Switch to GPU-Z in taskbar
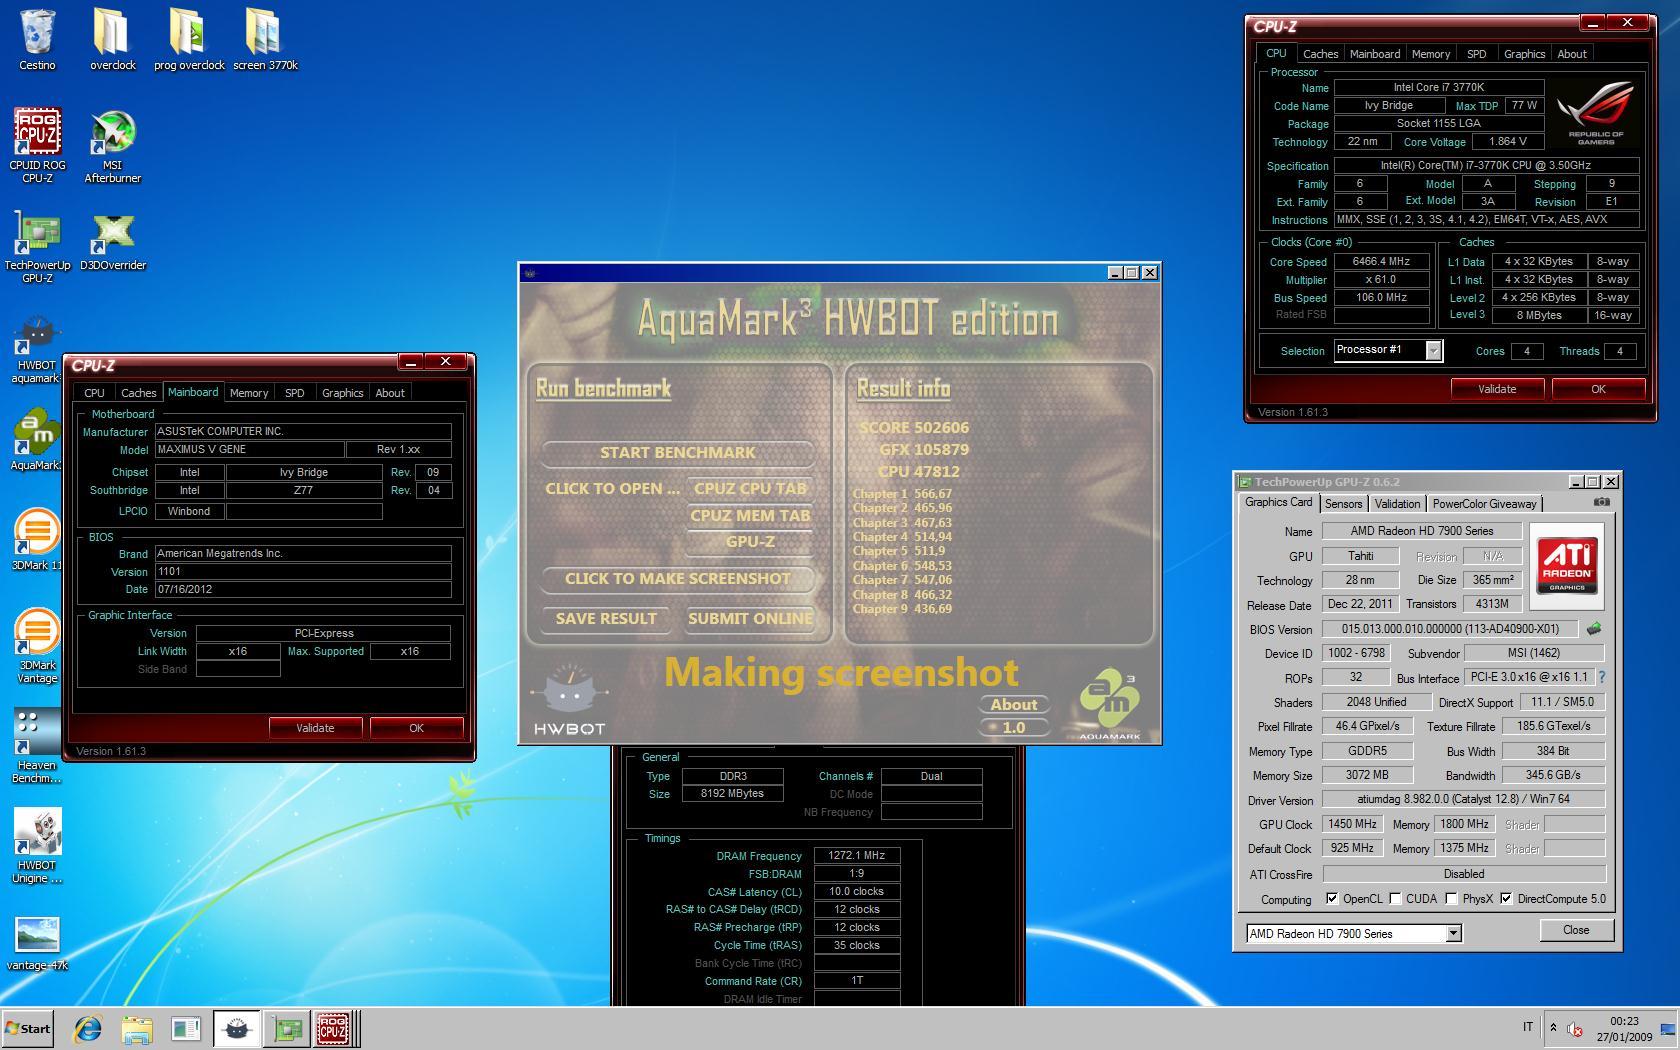1680x1050 pixels. pyautogui.click(x=287, y=1028)
